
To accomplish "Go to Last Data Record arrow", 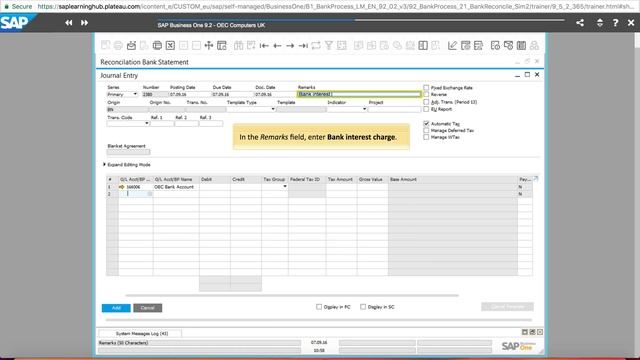I will tap(303, 46).
